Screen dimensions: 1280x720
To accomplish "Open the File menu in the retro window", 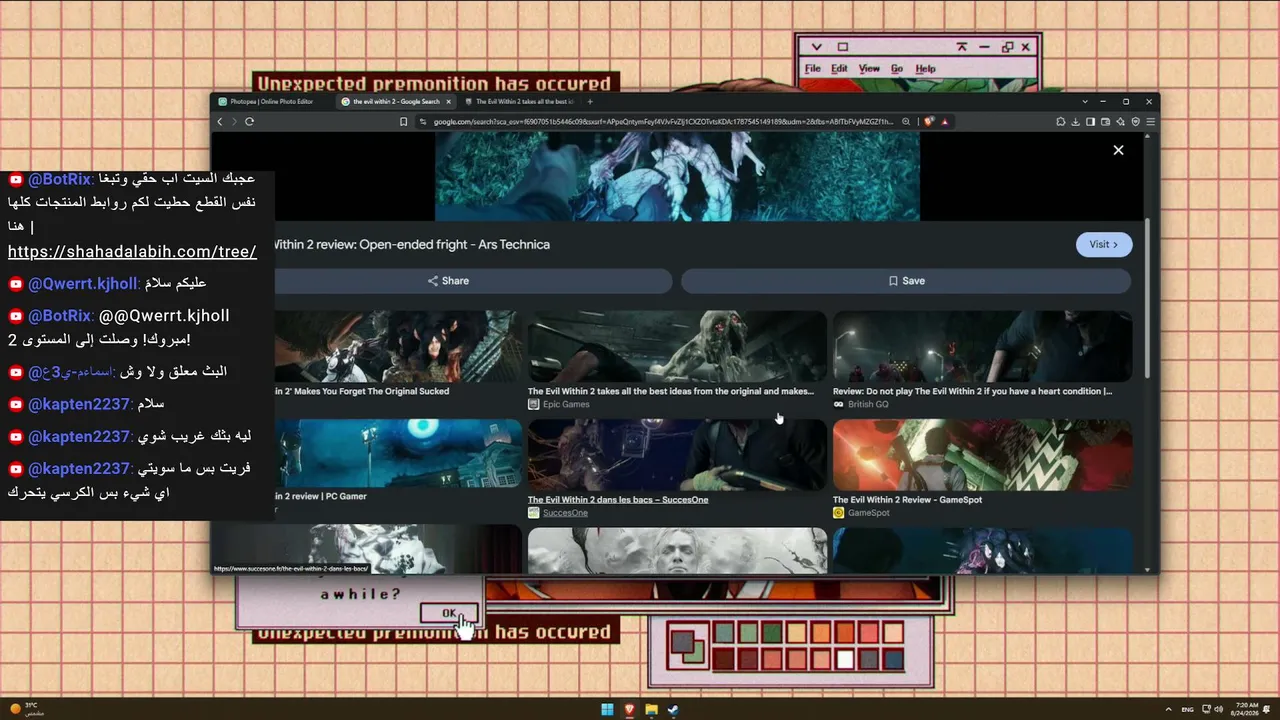I will tap(813, 69).
